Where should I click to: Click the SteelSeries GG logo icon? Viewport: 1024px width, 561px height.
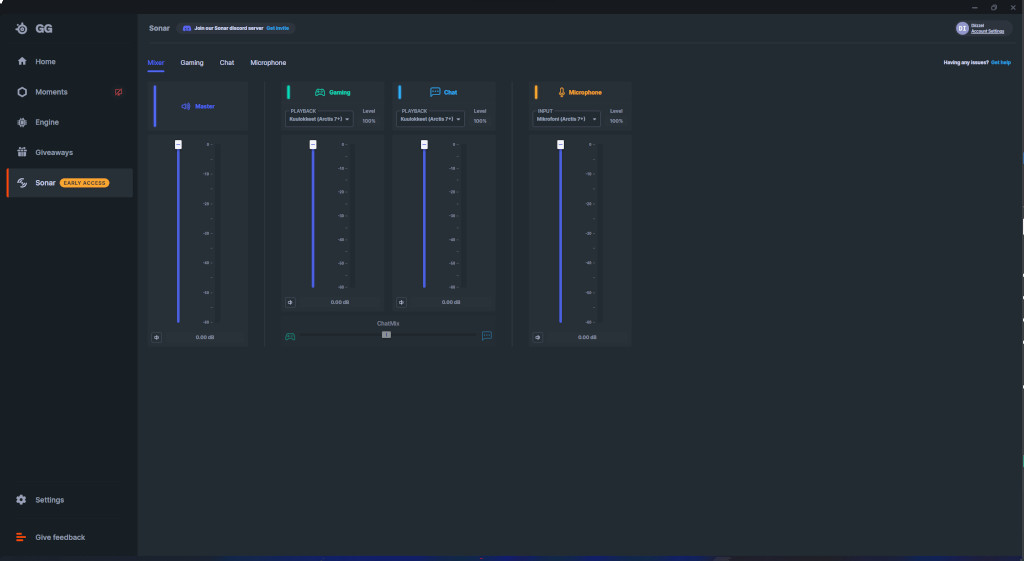22,28
